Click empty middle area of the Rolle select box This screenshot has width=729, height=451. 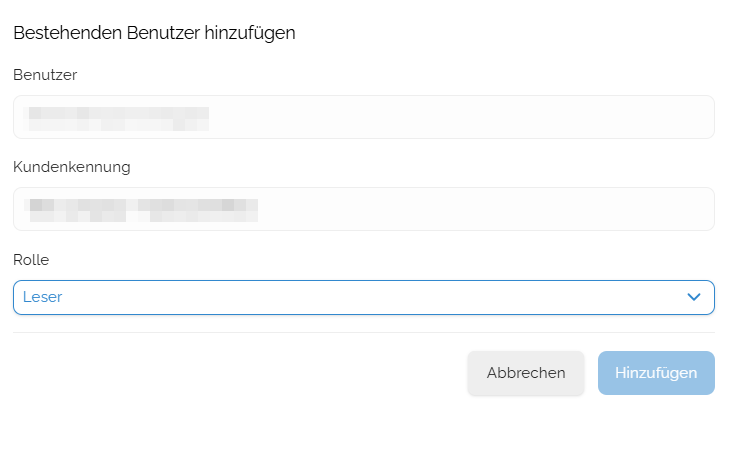point(364,298)
